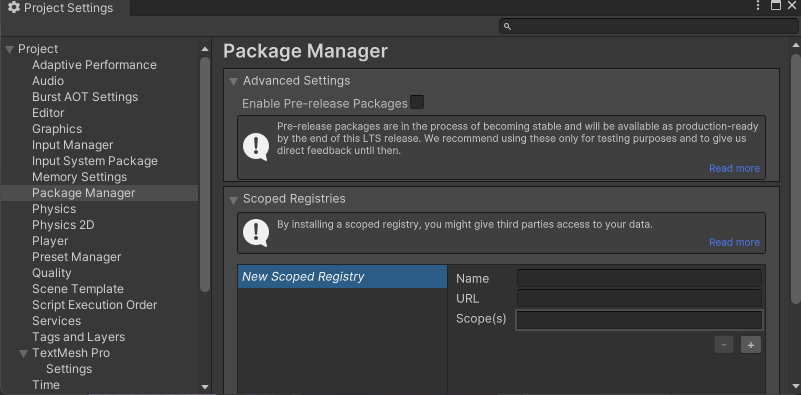Click sidebar scrollbar down arrow
801x395 pixels.
point(205,387)
